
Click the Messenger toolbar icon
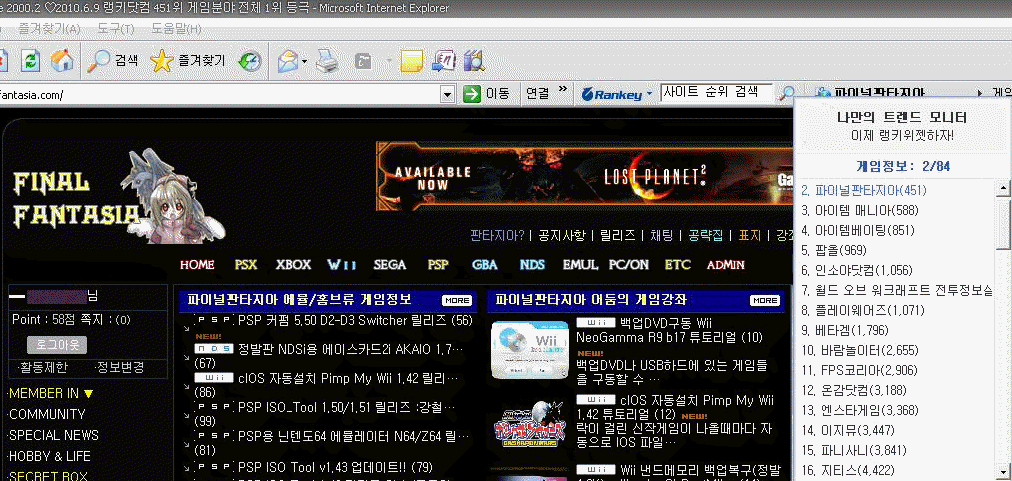point(444,61)
